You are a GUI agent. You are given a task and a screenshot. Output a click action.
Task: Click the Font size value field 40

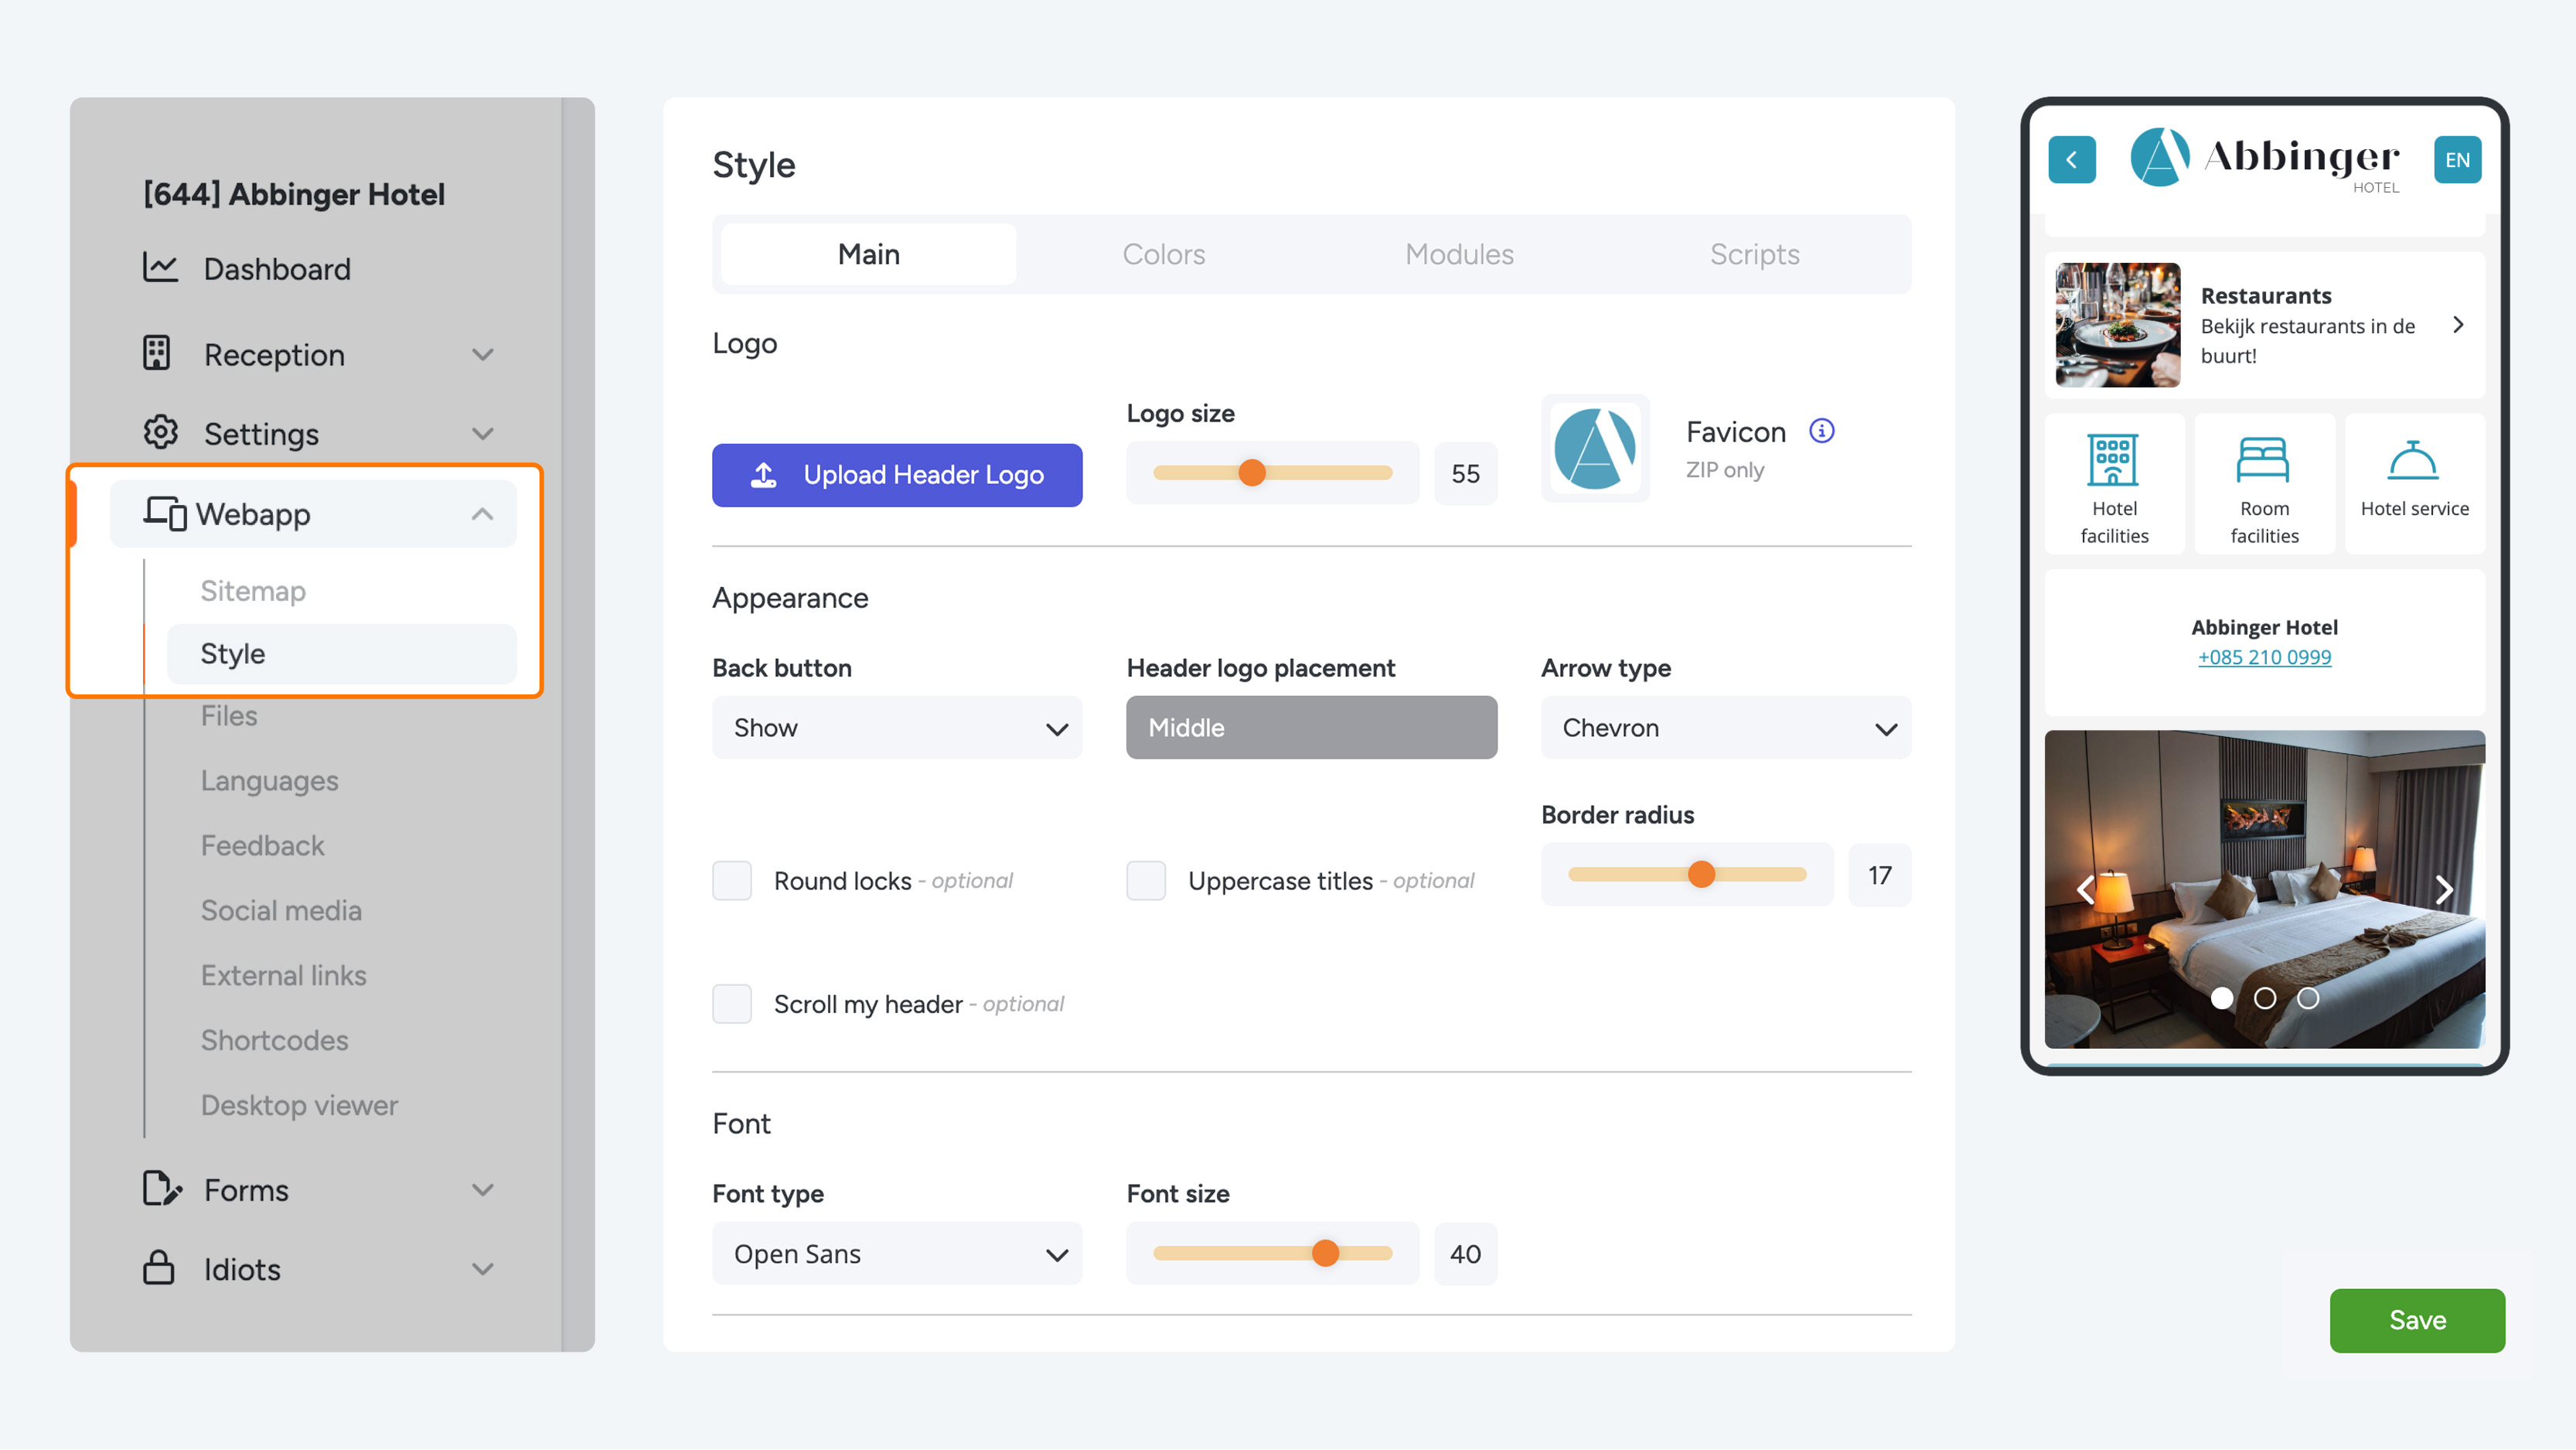[1465, 1253]
